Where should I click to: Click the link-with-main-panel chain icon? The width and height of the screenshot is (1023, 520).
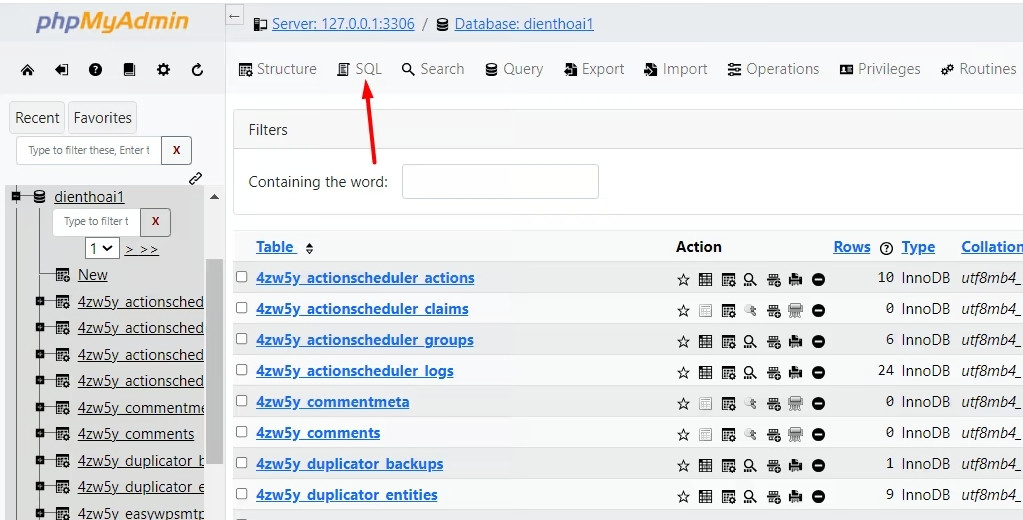195,178
